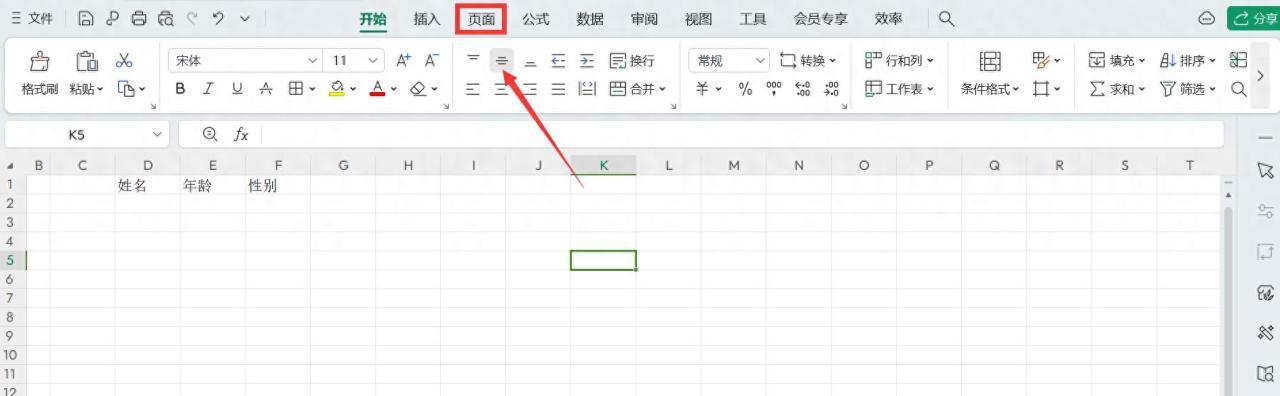Expand the Merge (合并) dropdown
The height and width of the screenshot is (396, 1280).
(662, 89)
